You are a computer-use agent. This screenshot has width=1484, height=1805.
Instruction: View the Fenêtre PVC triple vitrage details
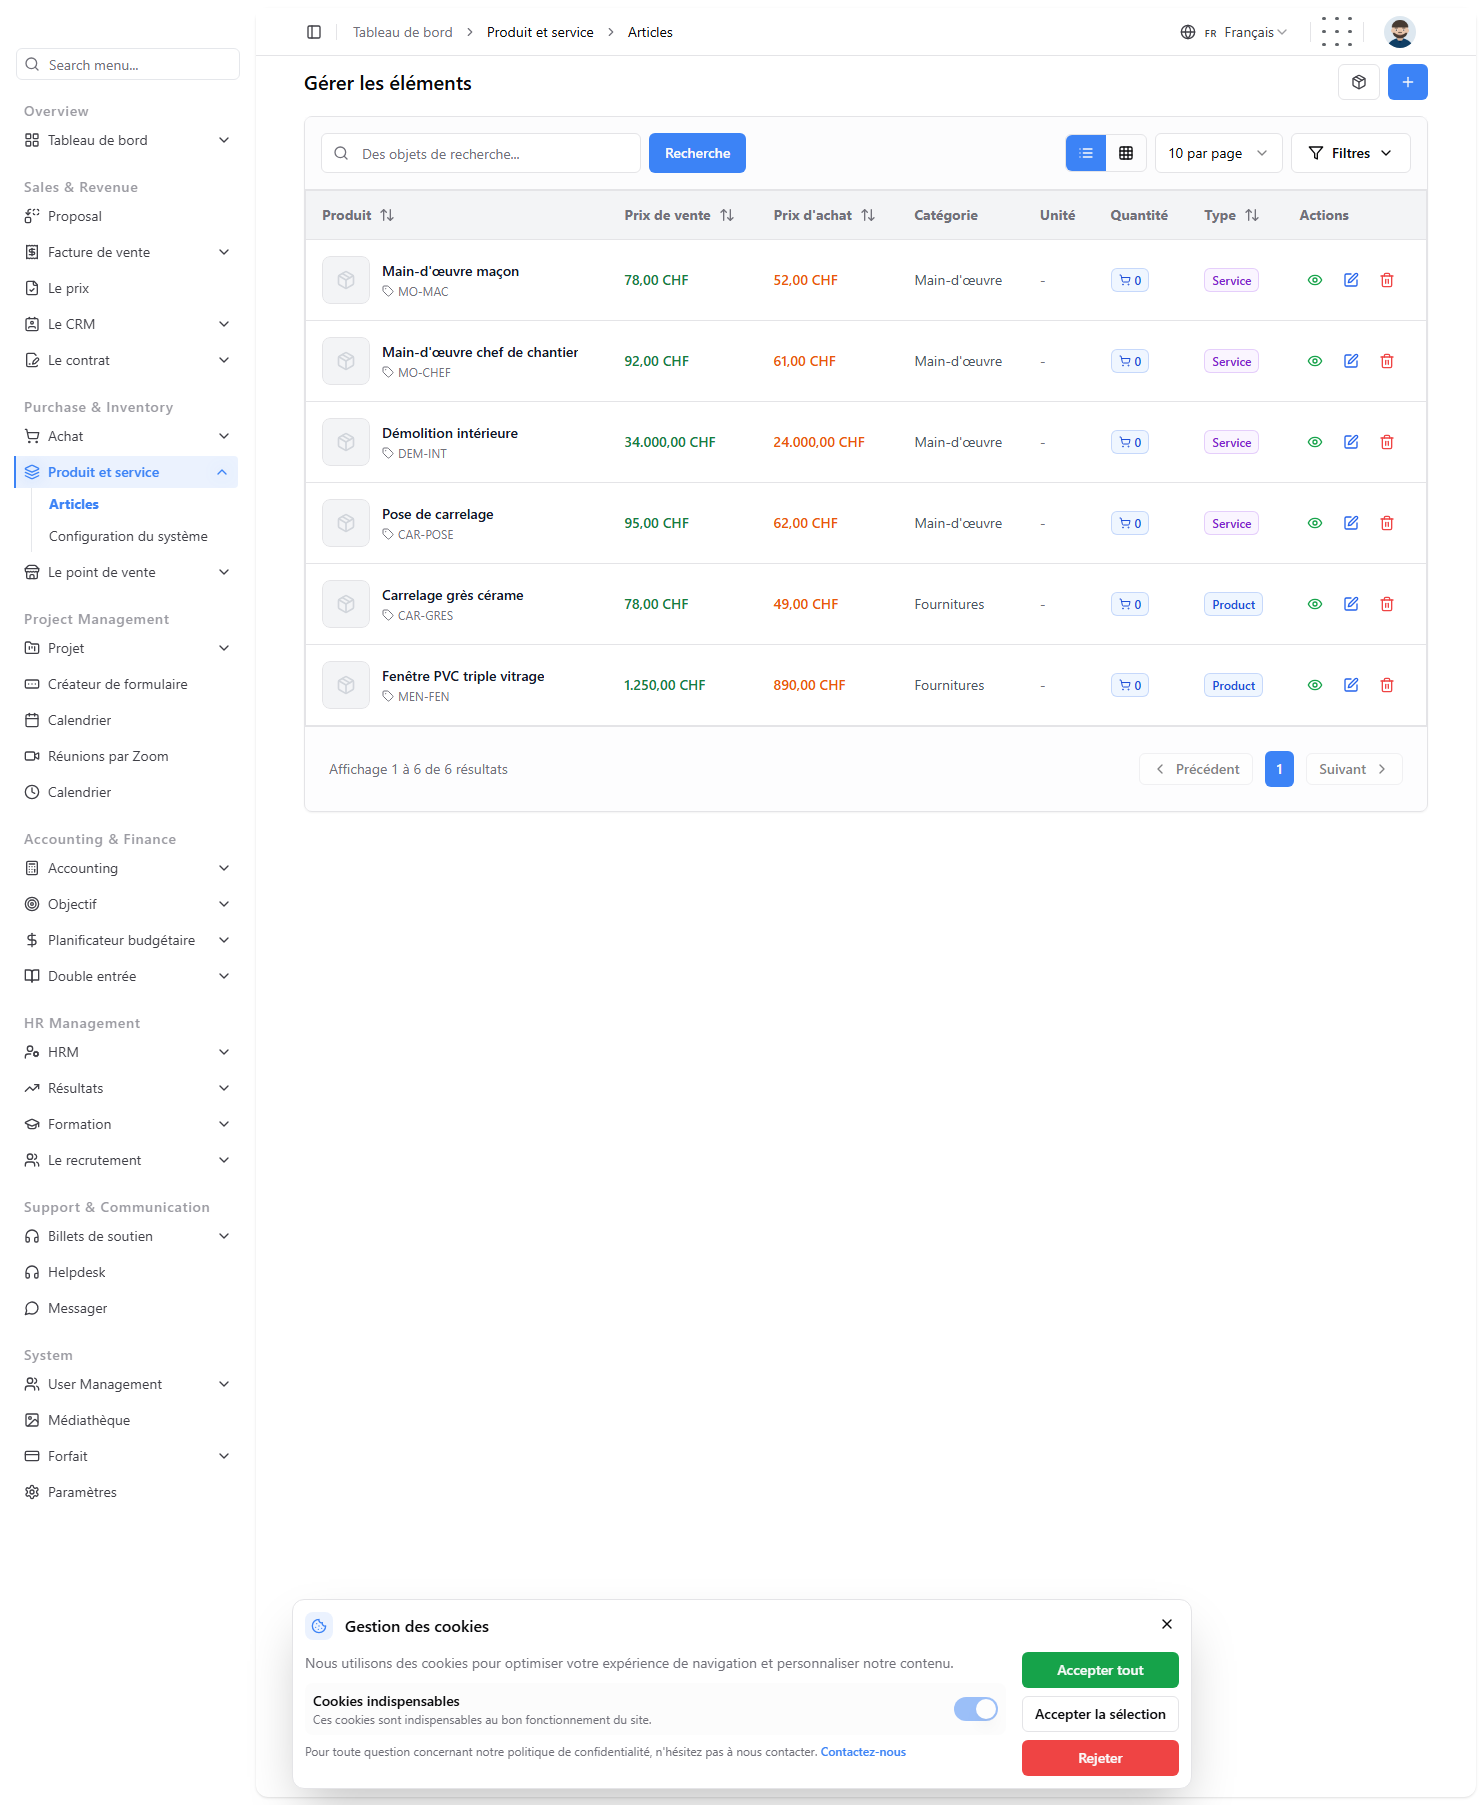pos(1314,685)
